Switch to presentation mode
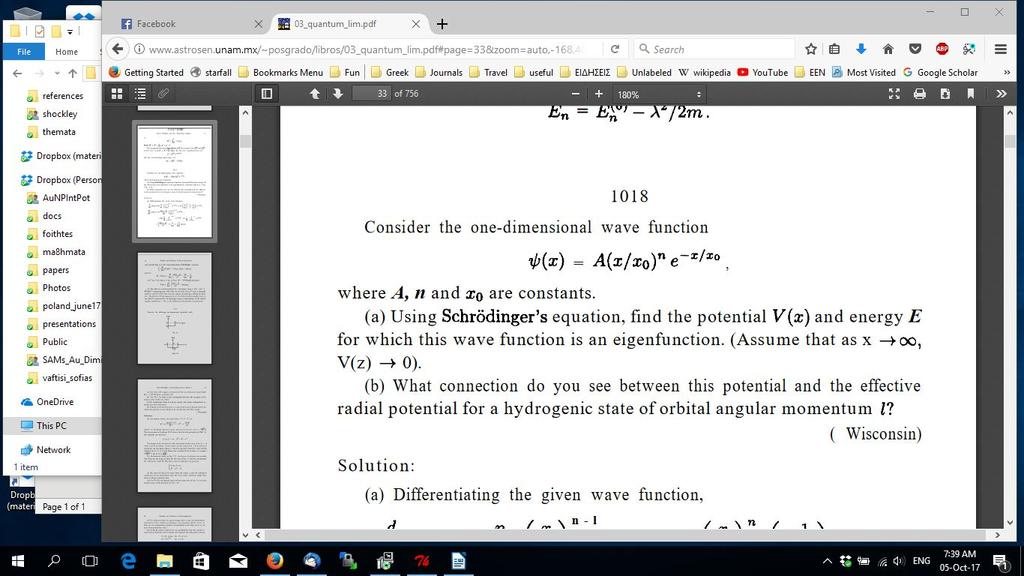 (894, 94)
